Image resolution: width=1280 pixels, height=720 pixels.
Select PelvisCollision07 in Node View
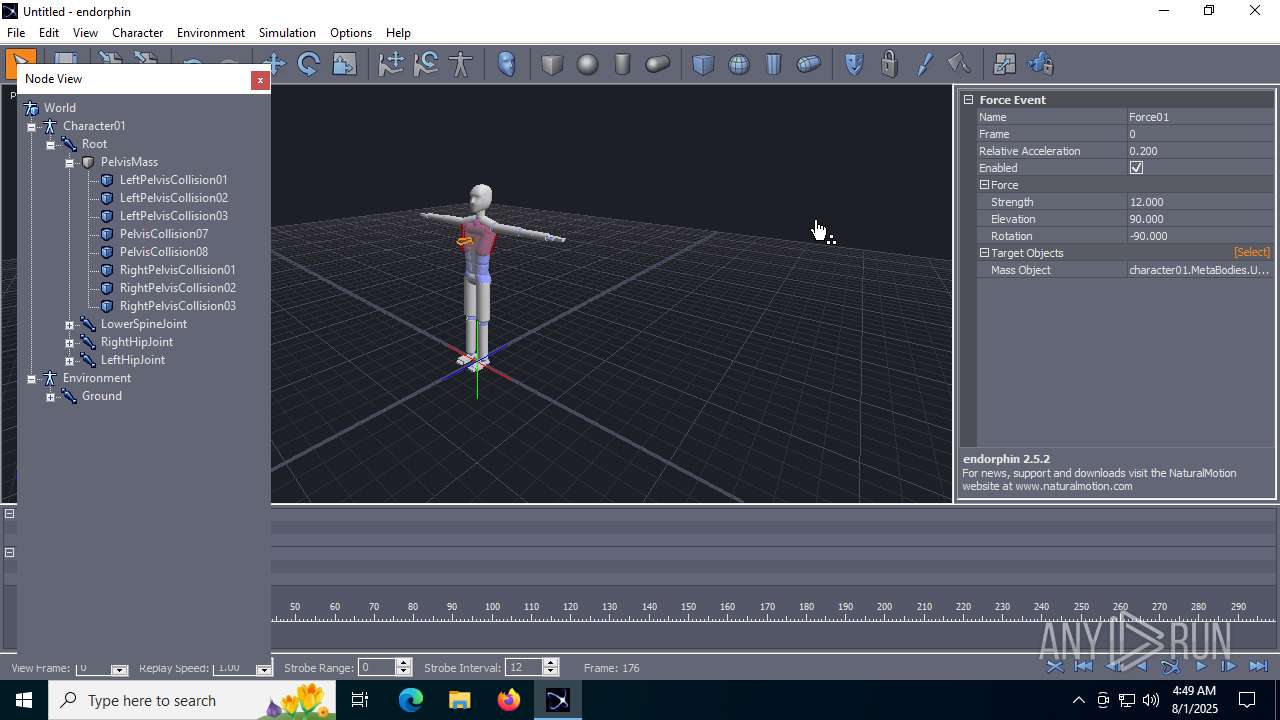[x=164, y=234]
